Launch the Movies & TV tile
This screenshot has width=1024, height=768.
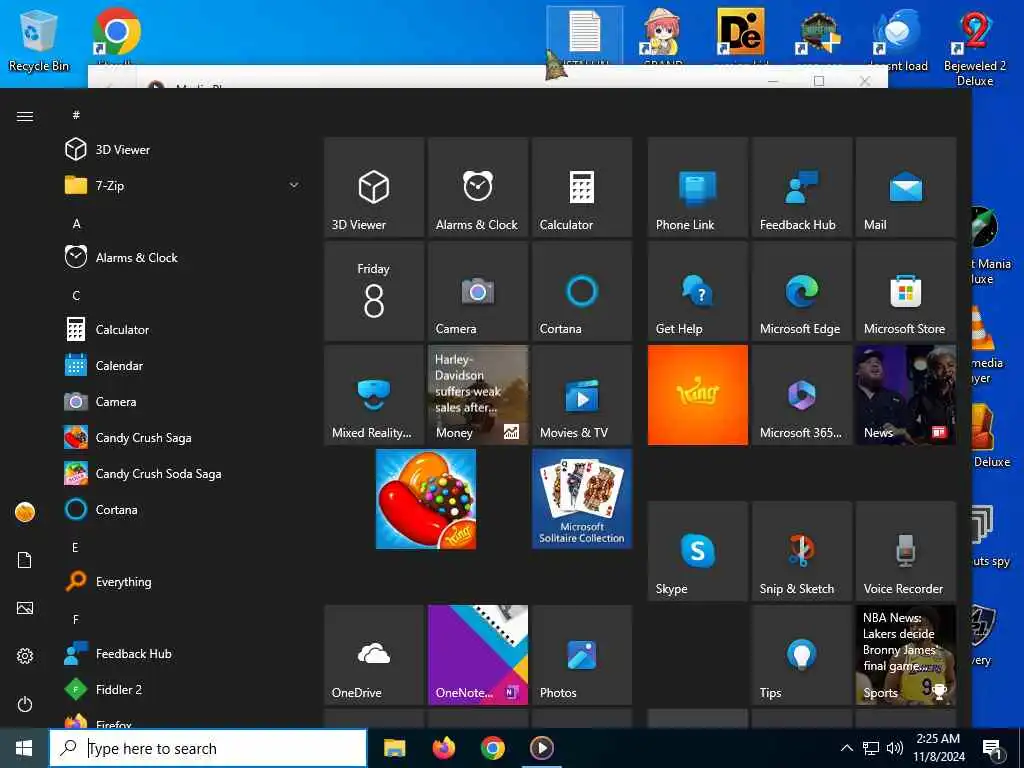click(x=582, y=395)
